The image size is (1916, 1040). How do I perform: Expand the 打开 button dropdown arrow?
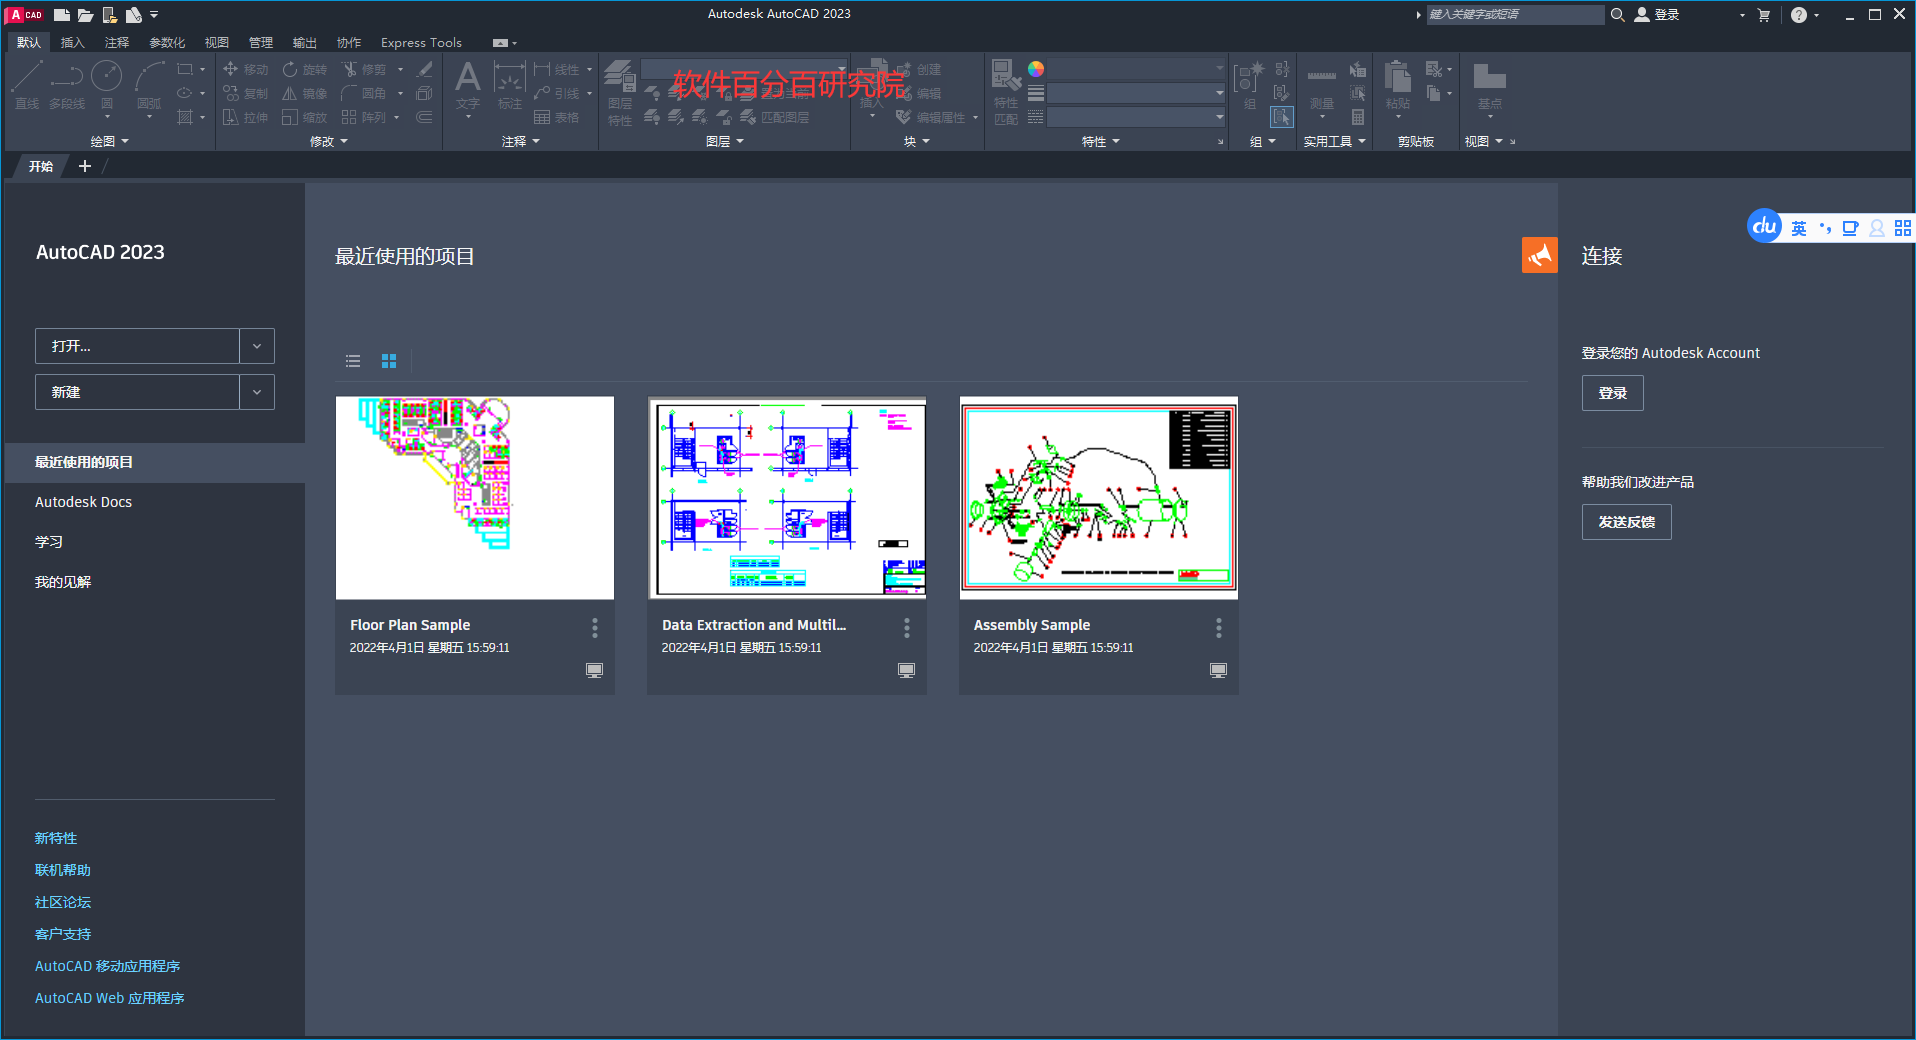tap(257, 346)
